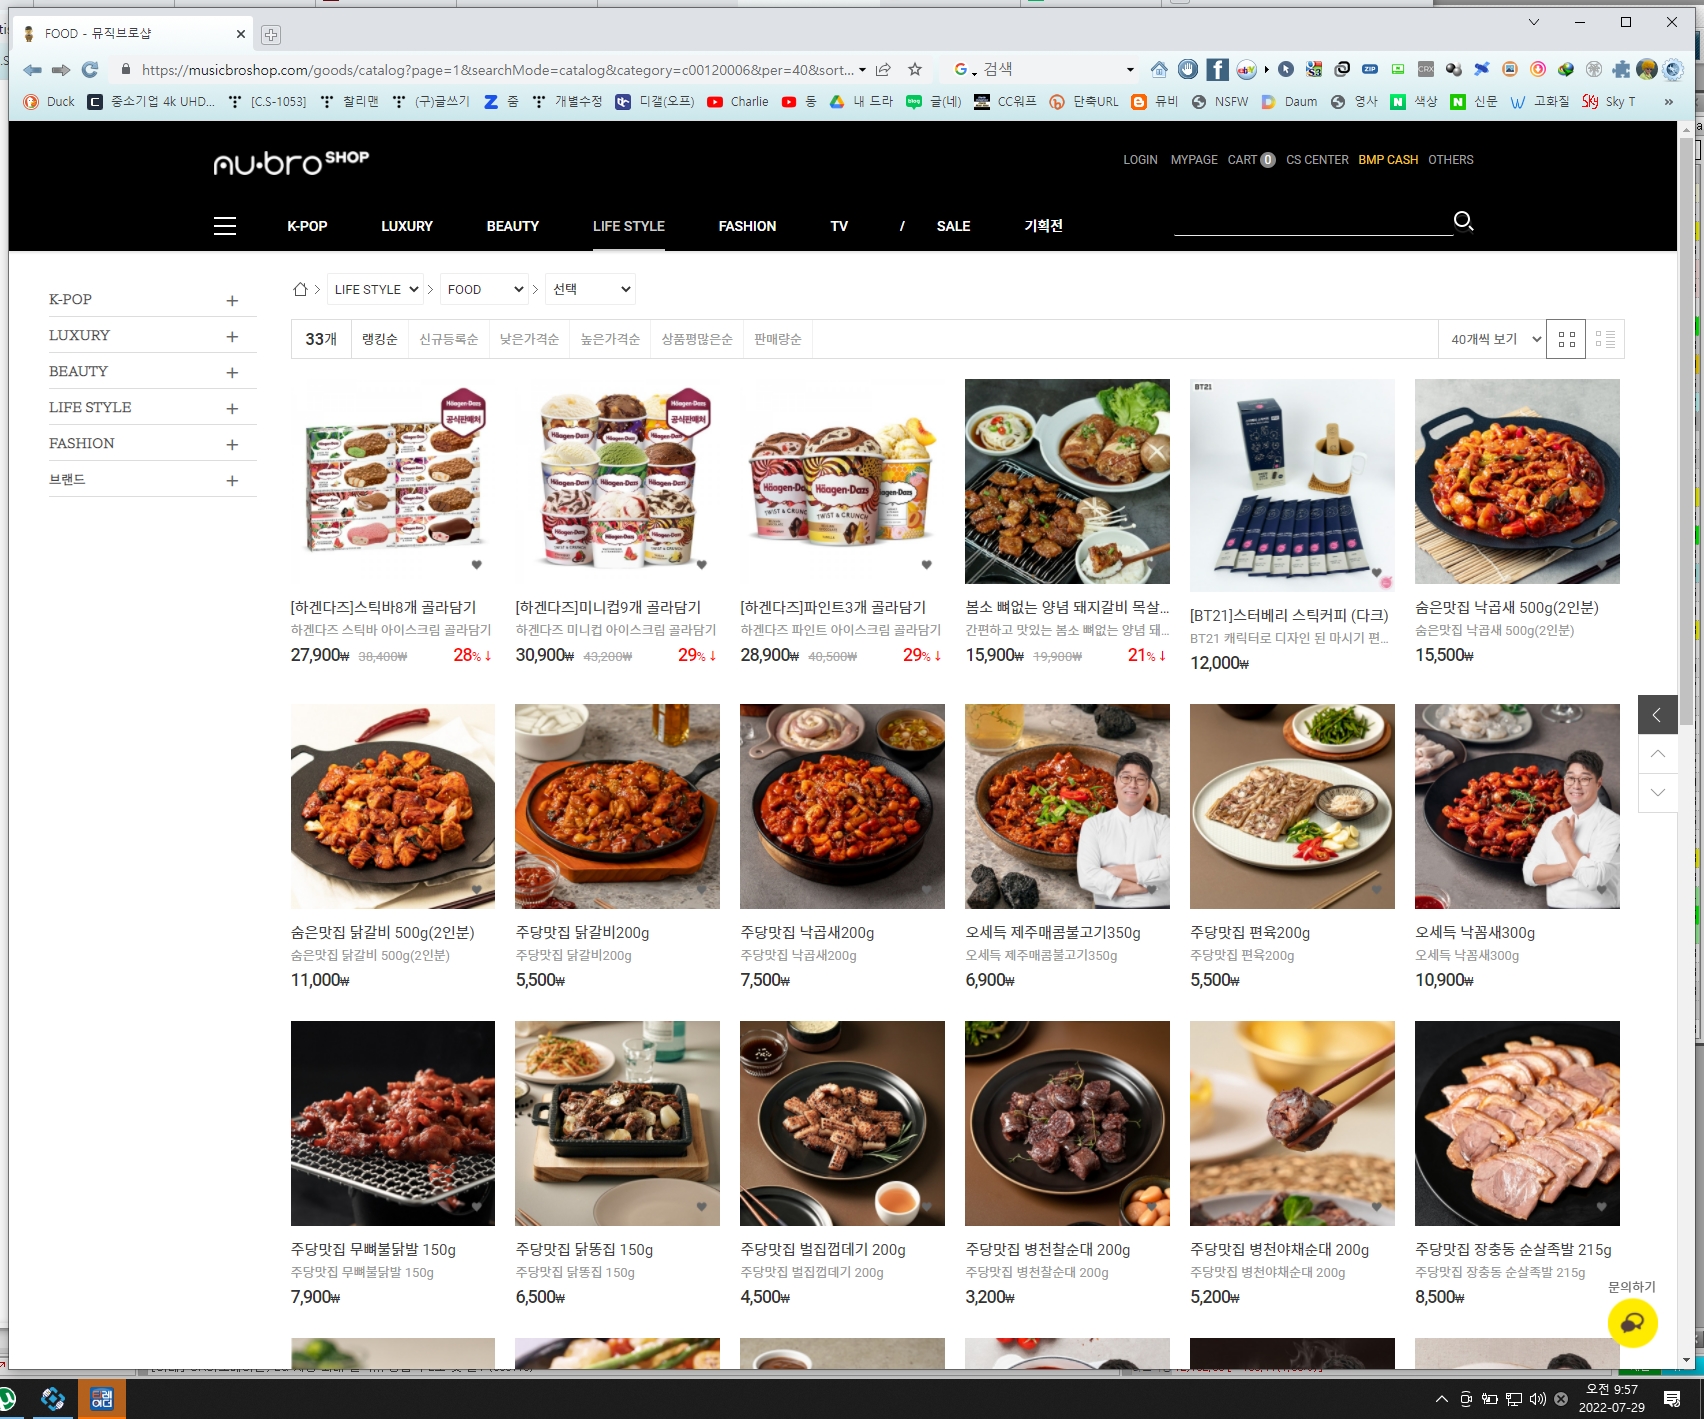Screen dimensions: 1704x1419
Task: Open the Duck bookmark
Action: [49, 101]
